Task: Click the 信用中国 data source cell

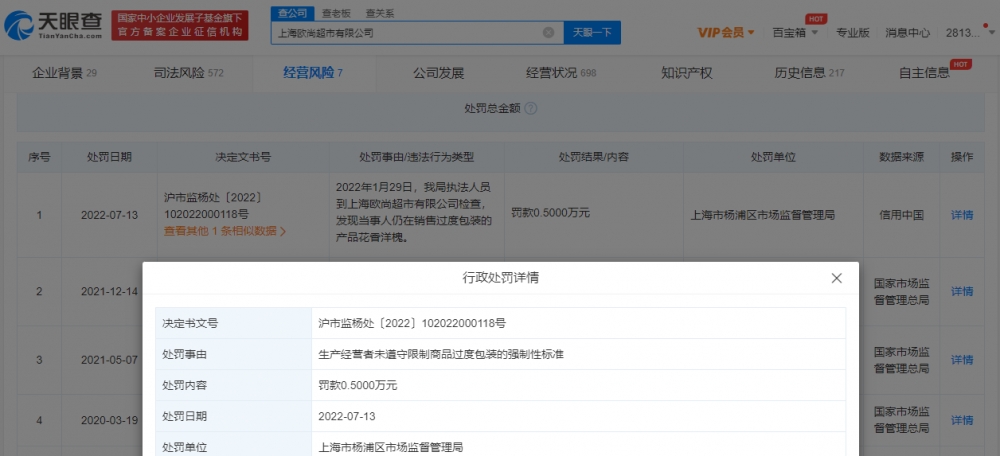Action: point(901,215)
